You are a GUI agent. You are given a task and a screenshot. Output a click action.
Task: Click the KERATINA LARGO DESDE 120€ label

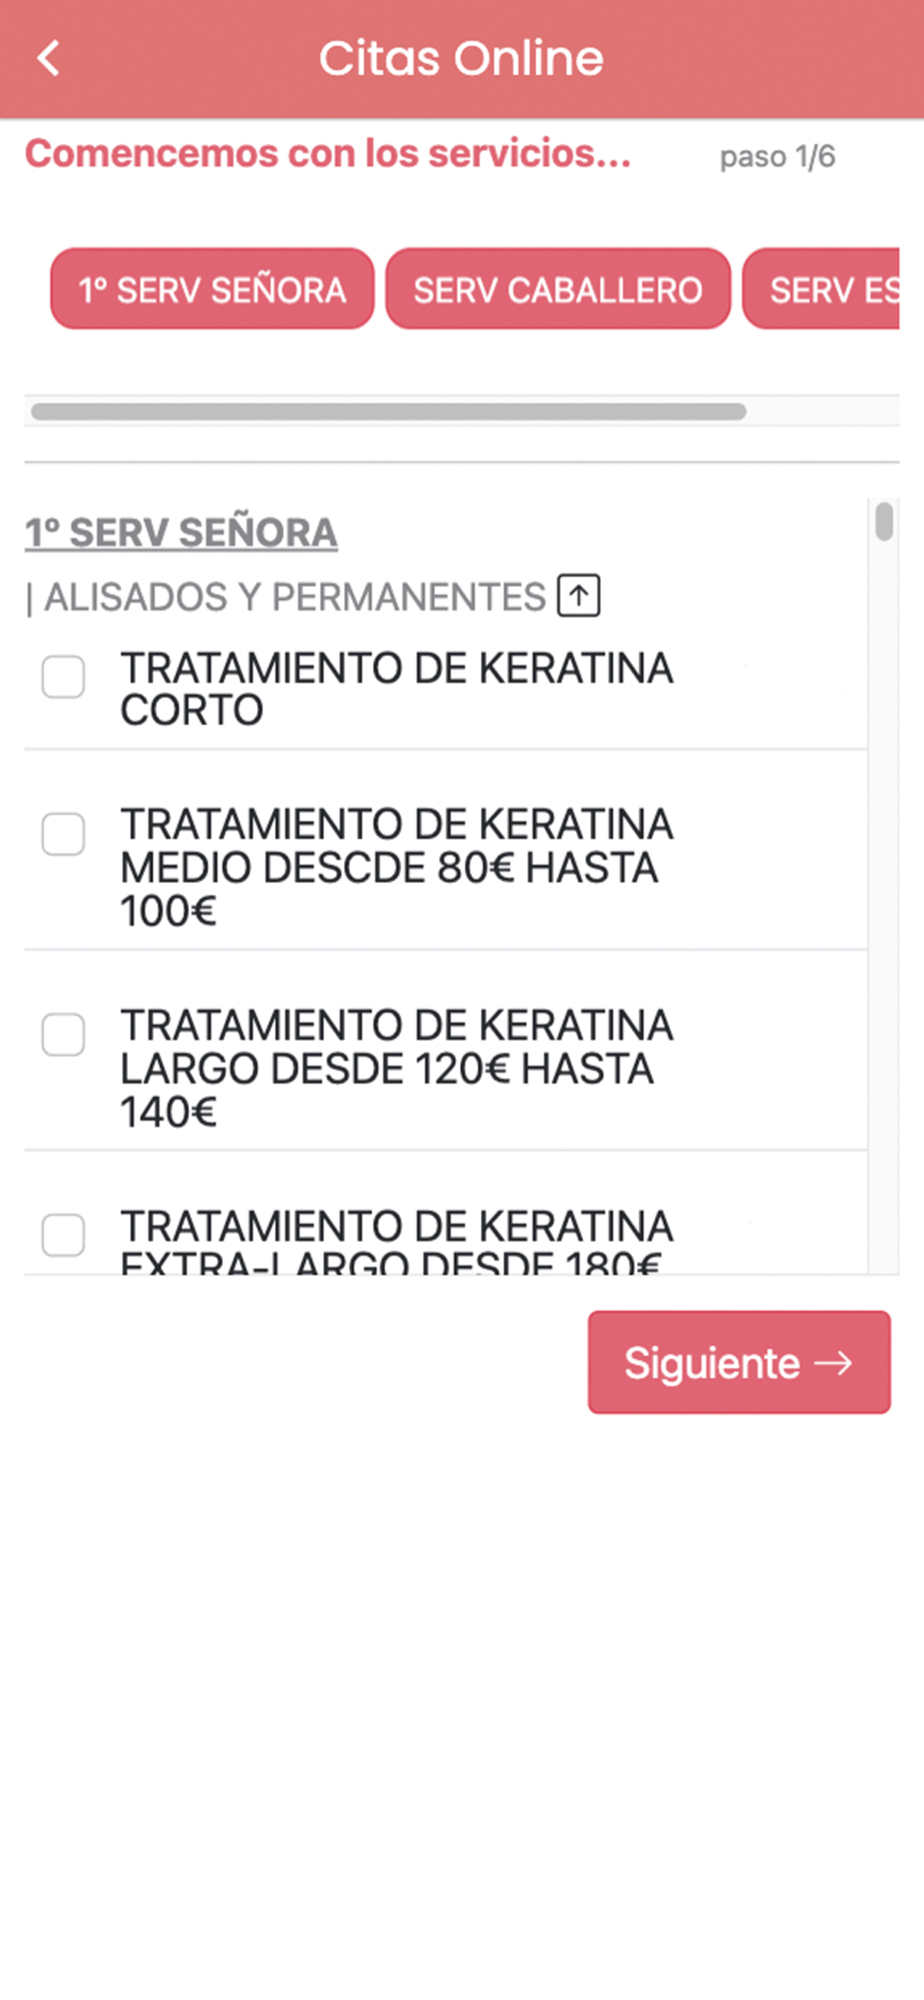[x=397, y=1068]
